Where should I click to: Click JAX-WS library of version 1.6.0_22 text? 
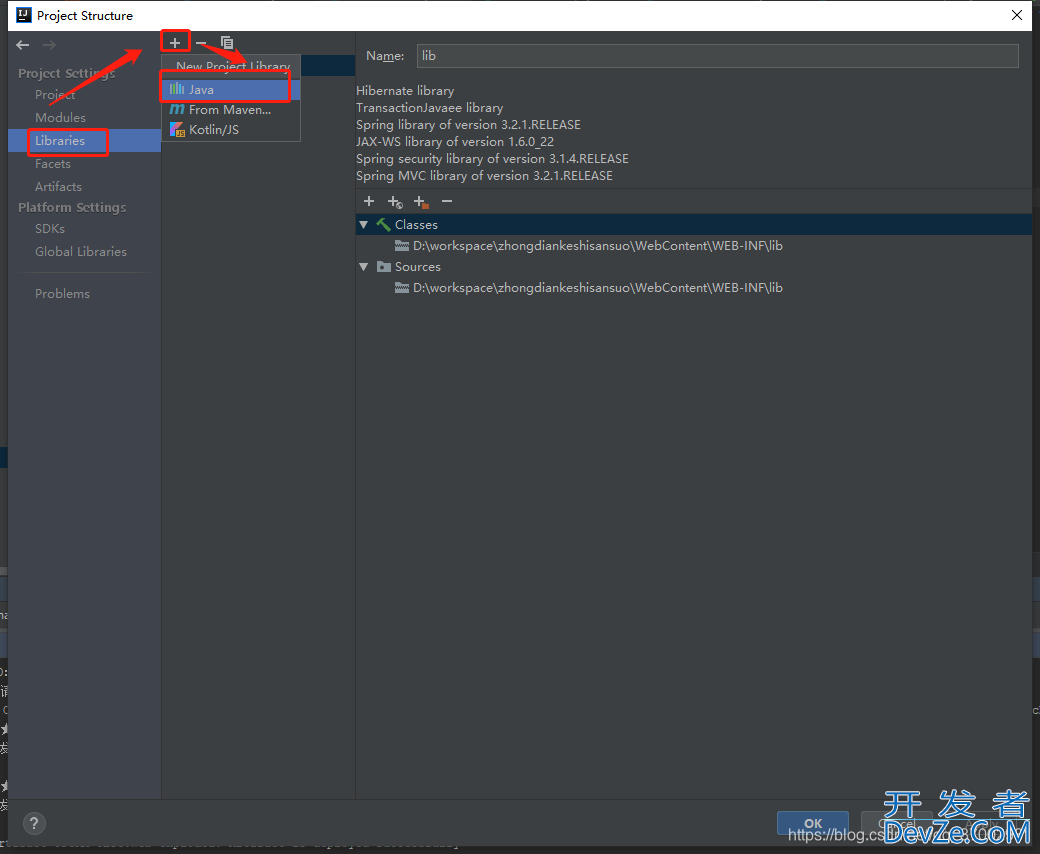pyautogui.click(x=455, y=142)
